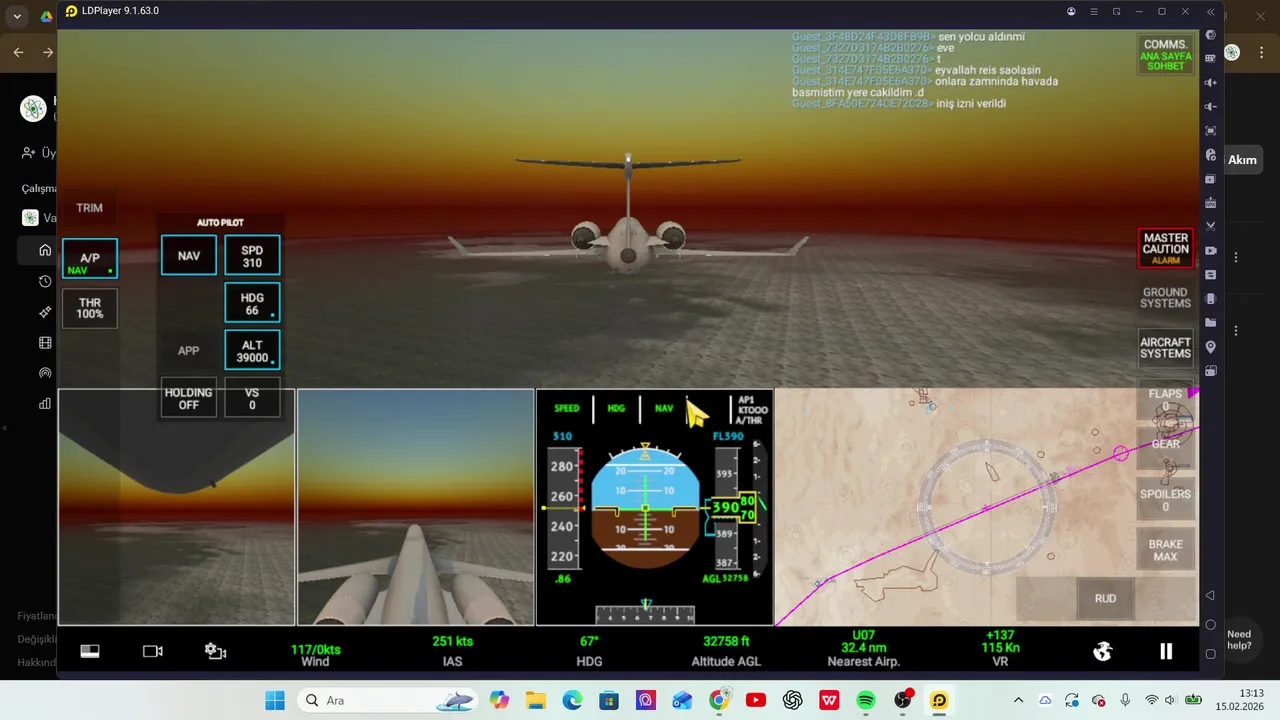Open Spotify from the taskbar
The width and height of the screenshot is (1280, 720).
[866, 700]
